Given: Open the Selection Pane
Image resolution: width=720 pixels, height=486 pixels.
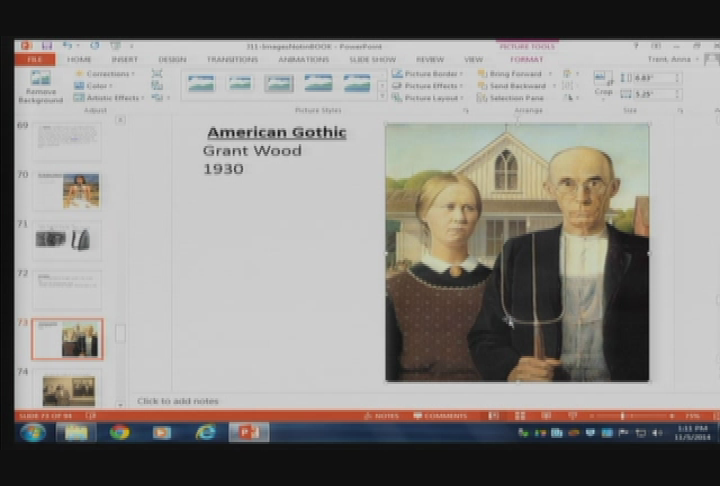Looking at the screenshot, I should pos(510,97).
